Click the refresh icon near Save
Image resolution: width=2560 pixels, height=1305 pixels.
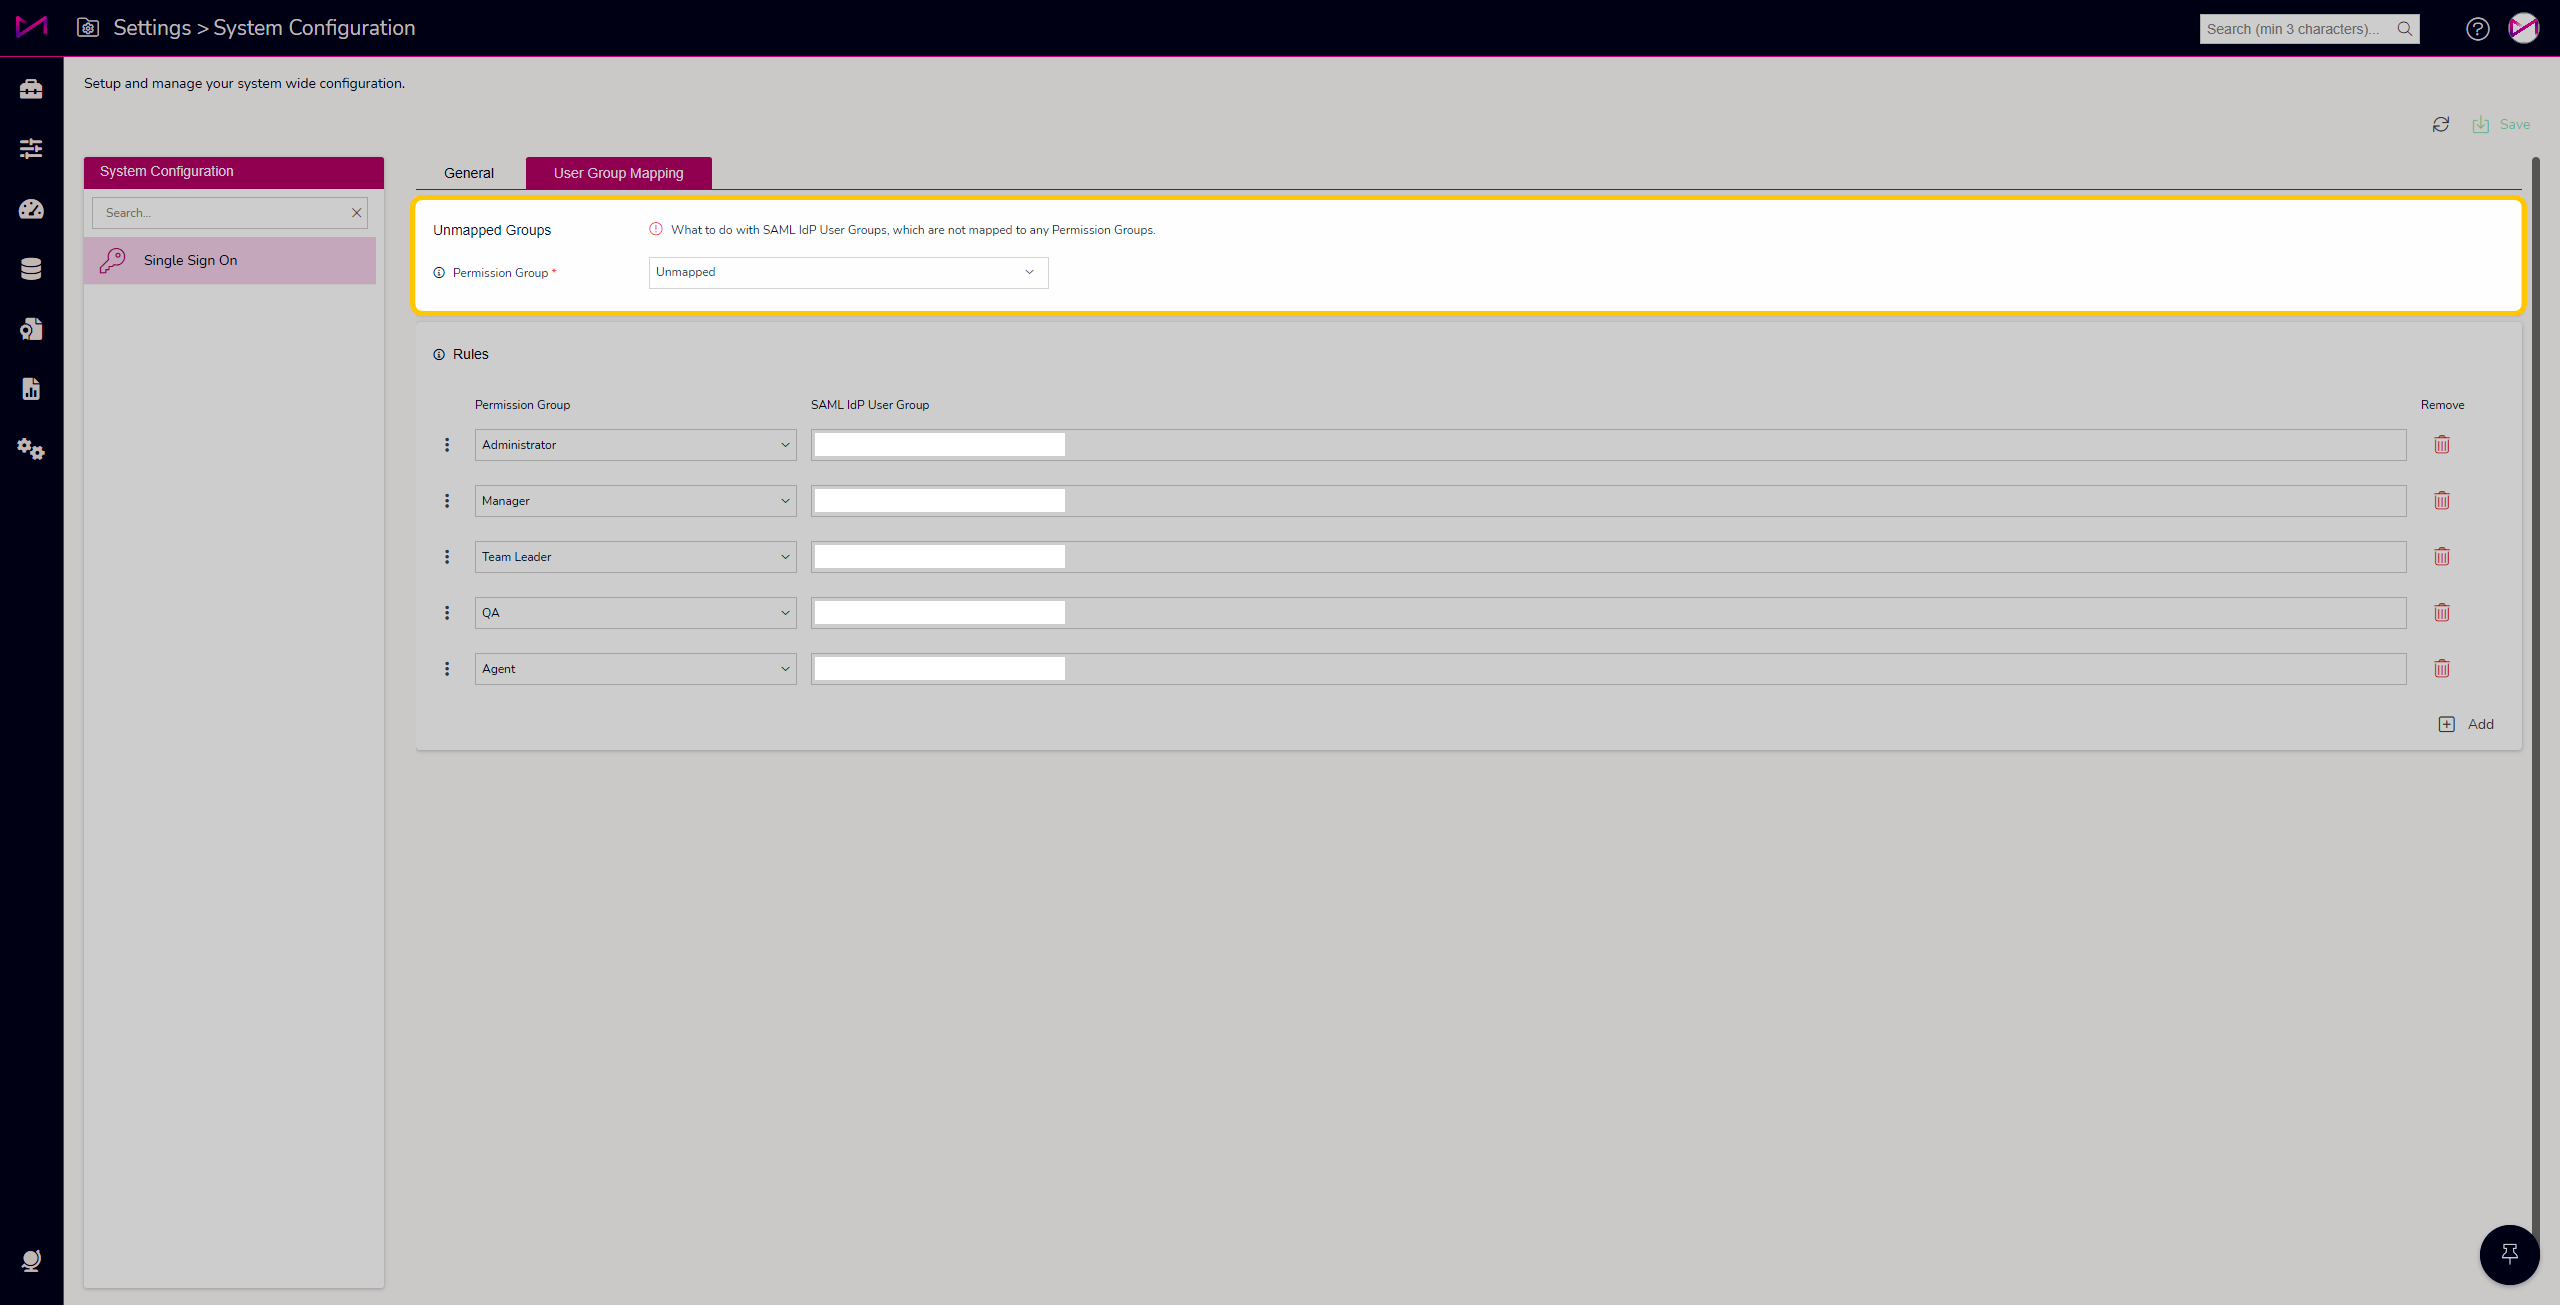(2441, 125)
